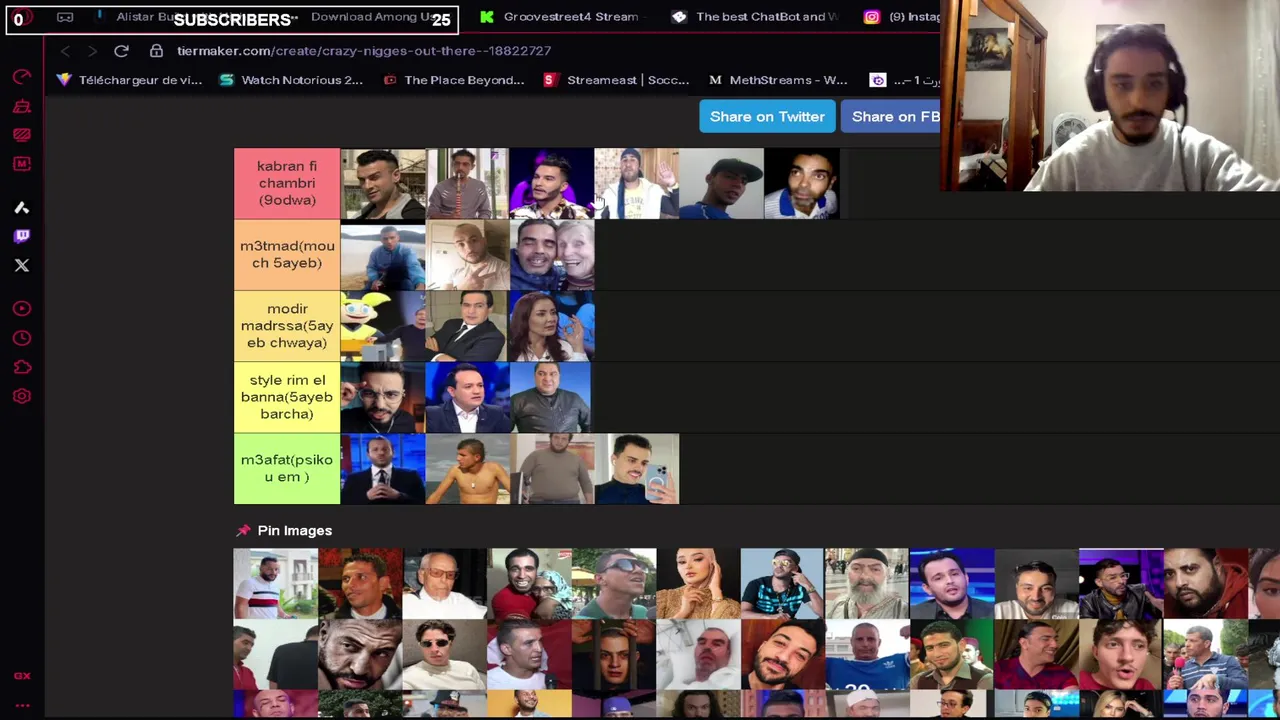Click the gamepad GX Corner icon
This screenshot has height=720, width=1280.
pyautogui.click(x=65, y=17)
